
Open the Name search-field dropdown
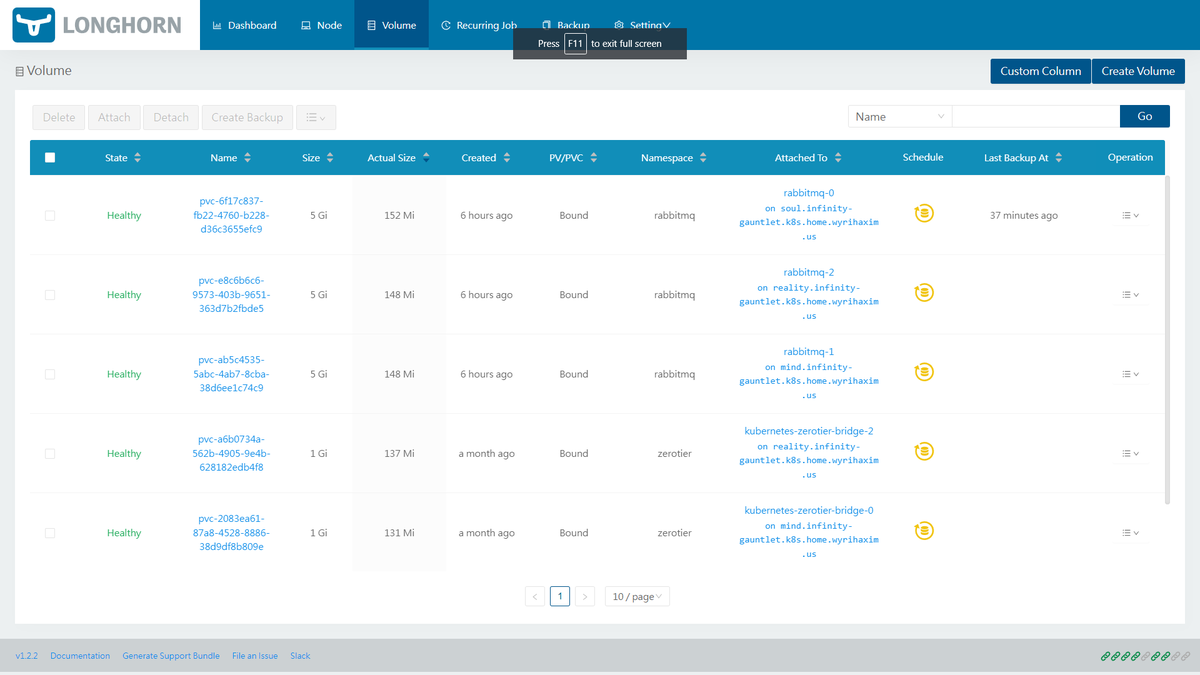pyautogui.click(x=900, y=117)
